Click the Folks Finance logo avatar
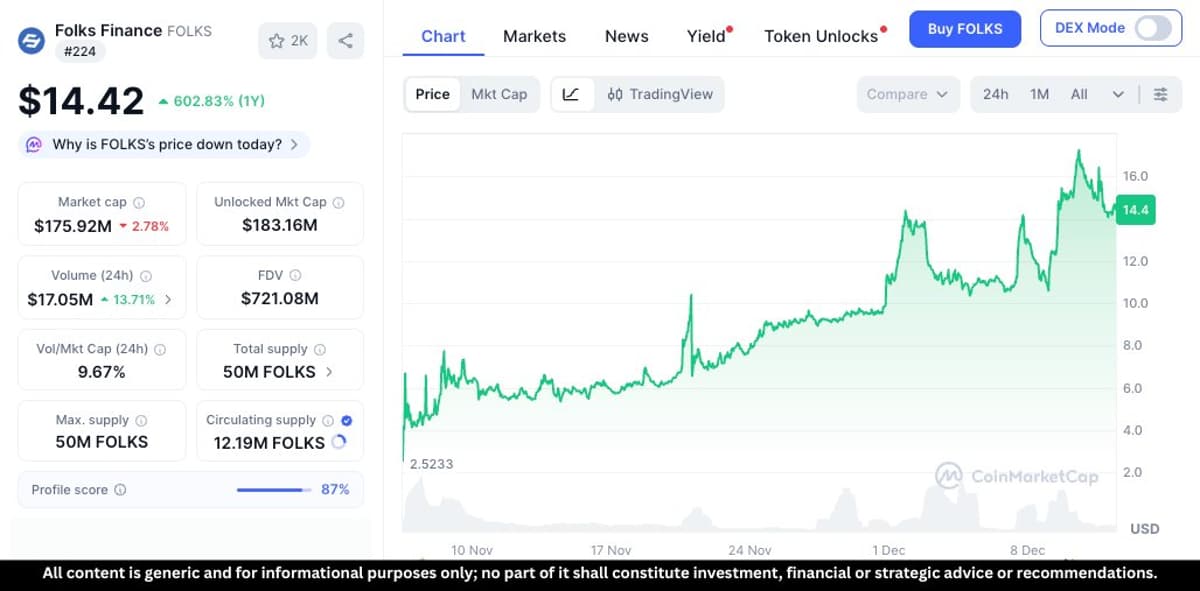This screenshot has height=591, width=1200. [30, 41]
